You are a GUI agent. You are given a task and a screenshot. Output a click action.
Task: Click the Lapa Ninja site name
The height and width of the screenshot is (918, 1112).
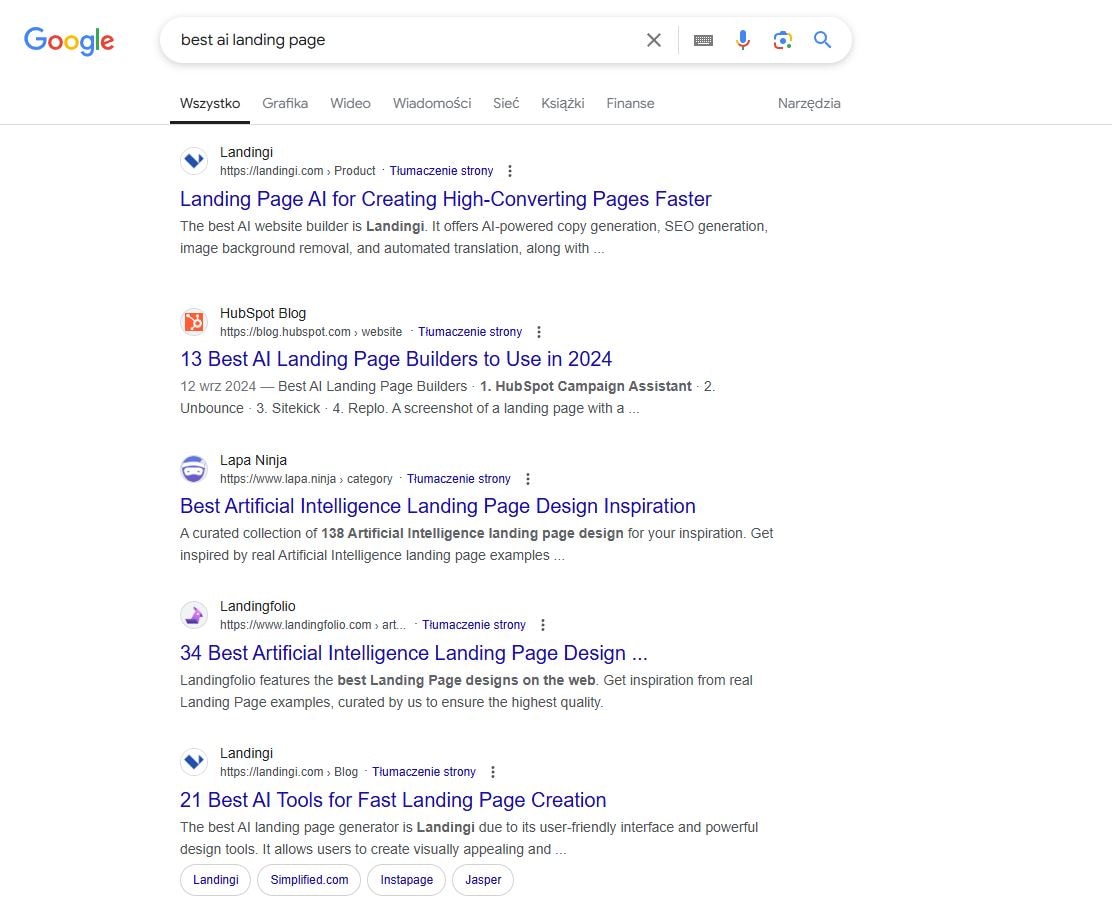(x=253, y=460)
